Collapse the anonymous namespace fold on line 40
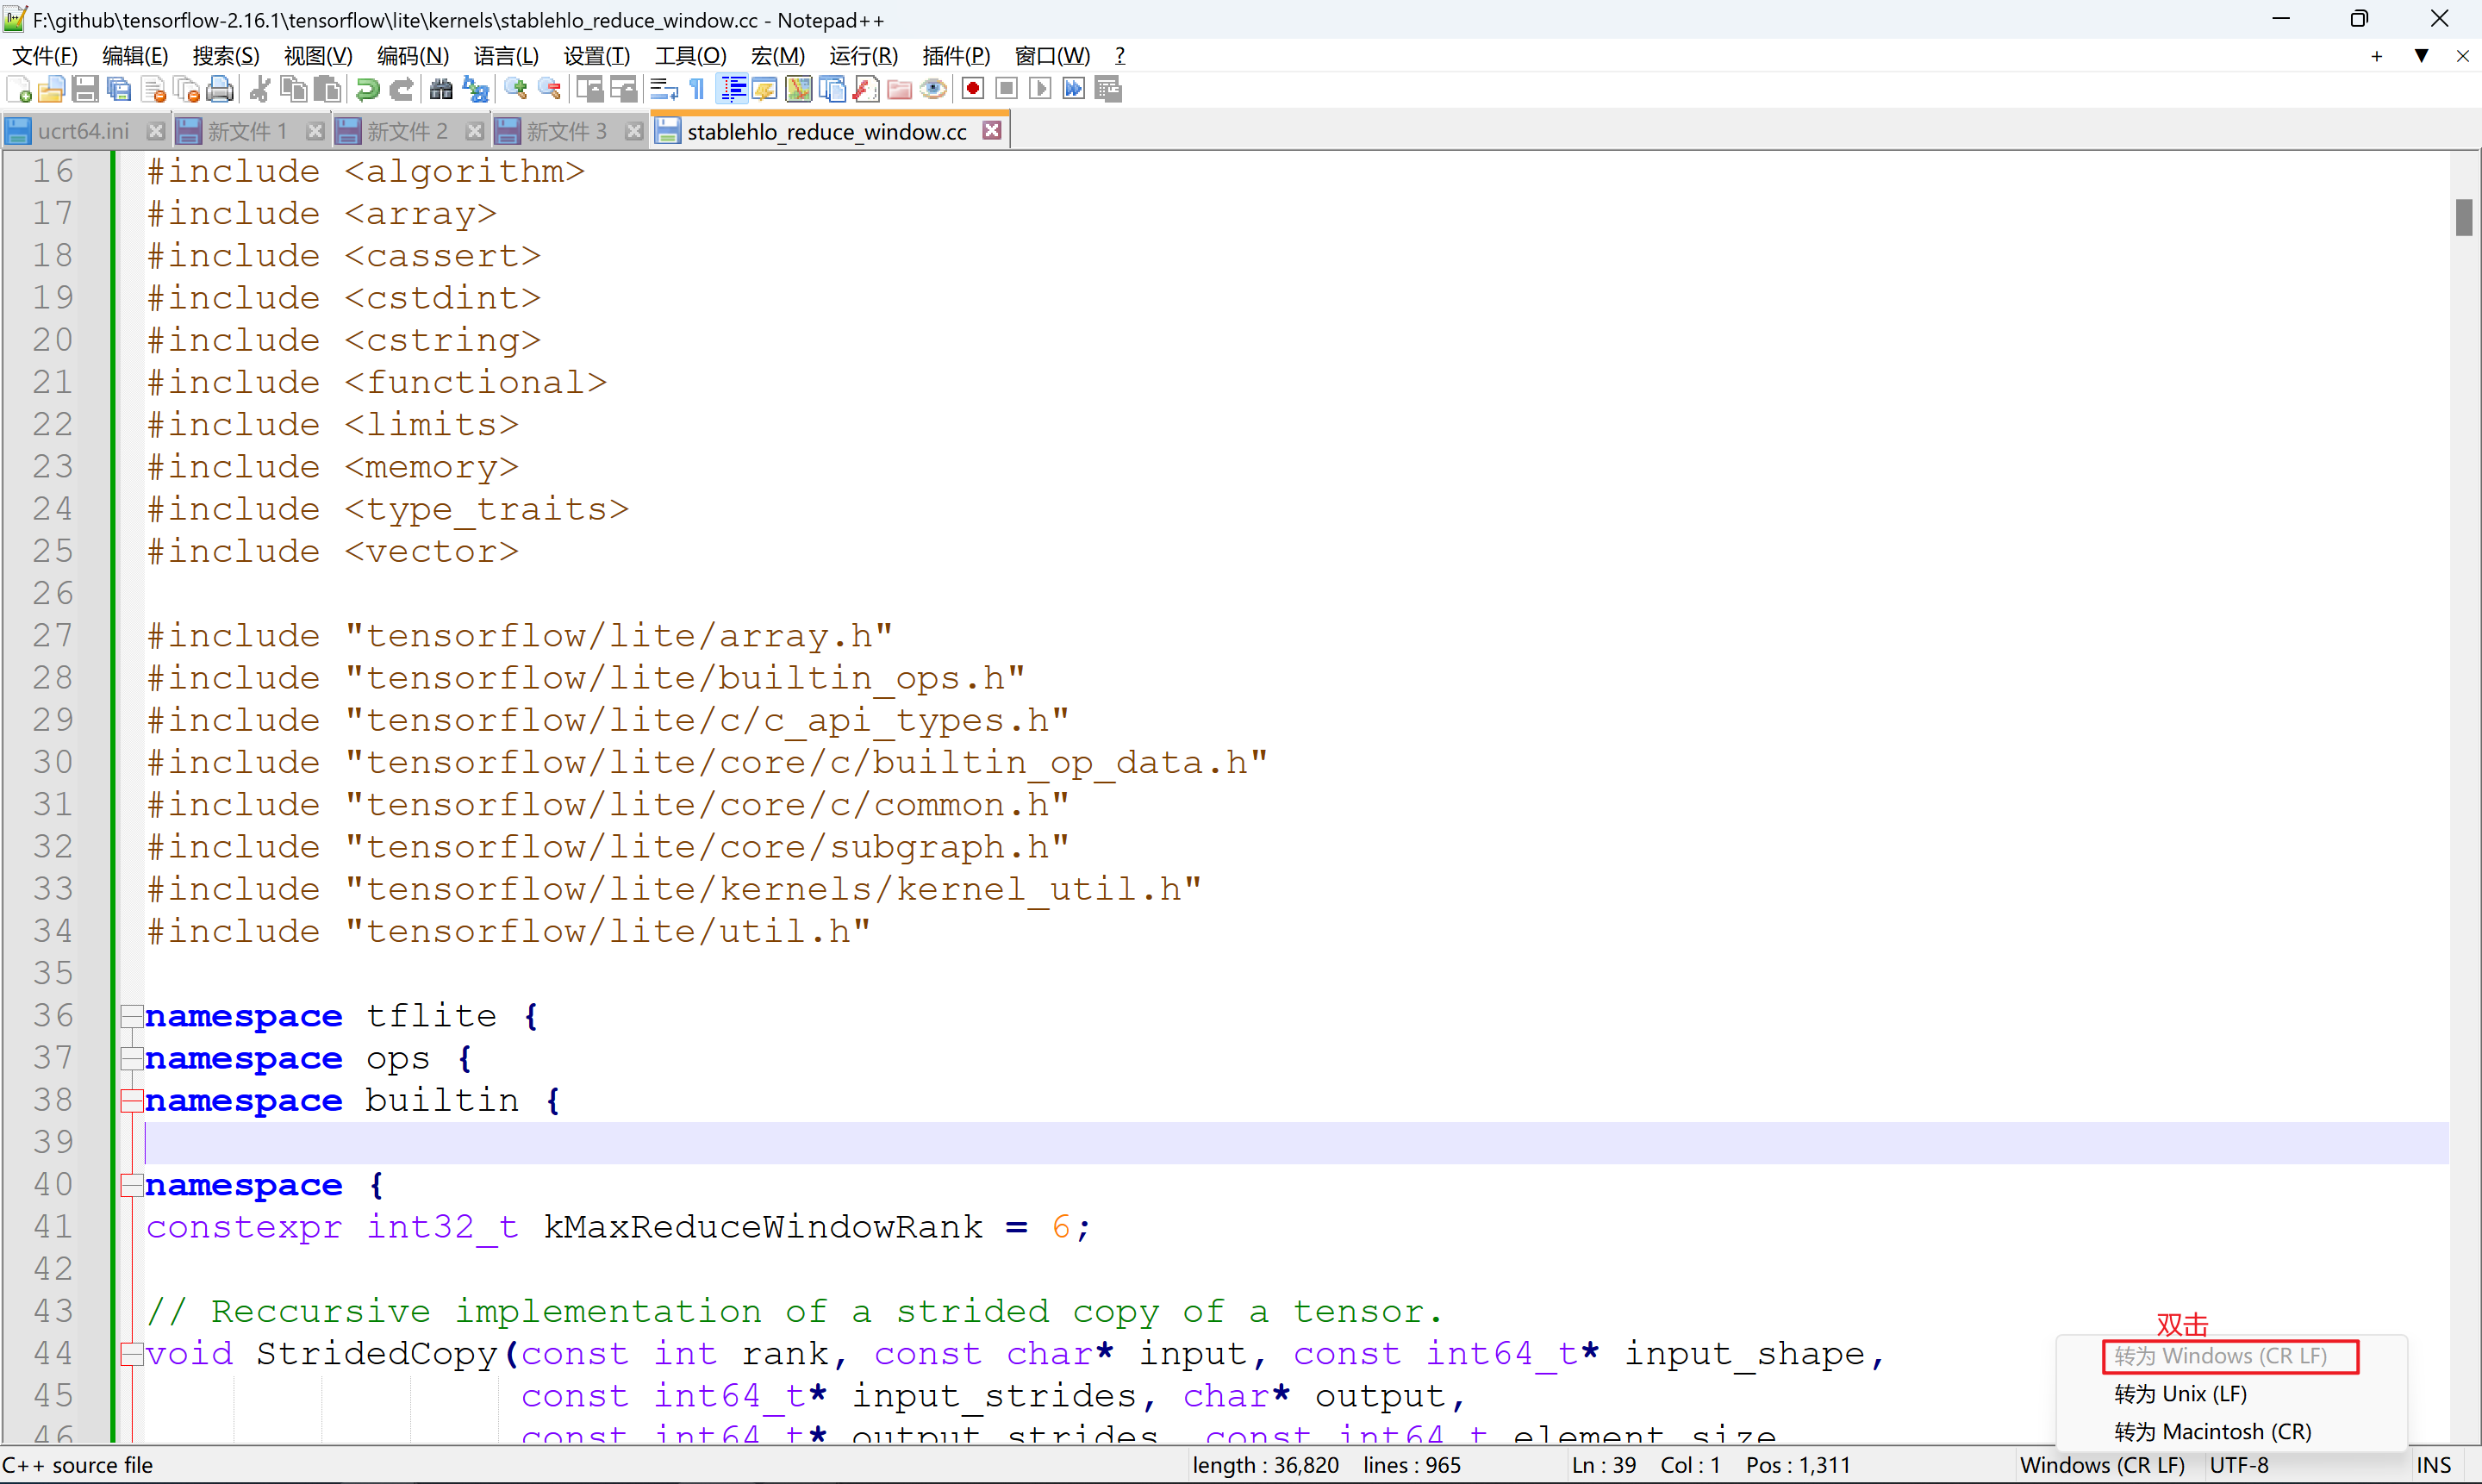 (131, 1185)
